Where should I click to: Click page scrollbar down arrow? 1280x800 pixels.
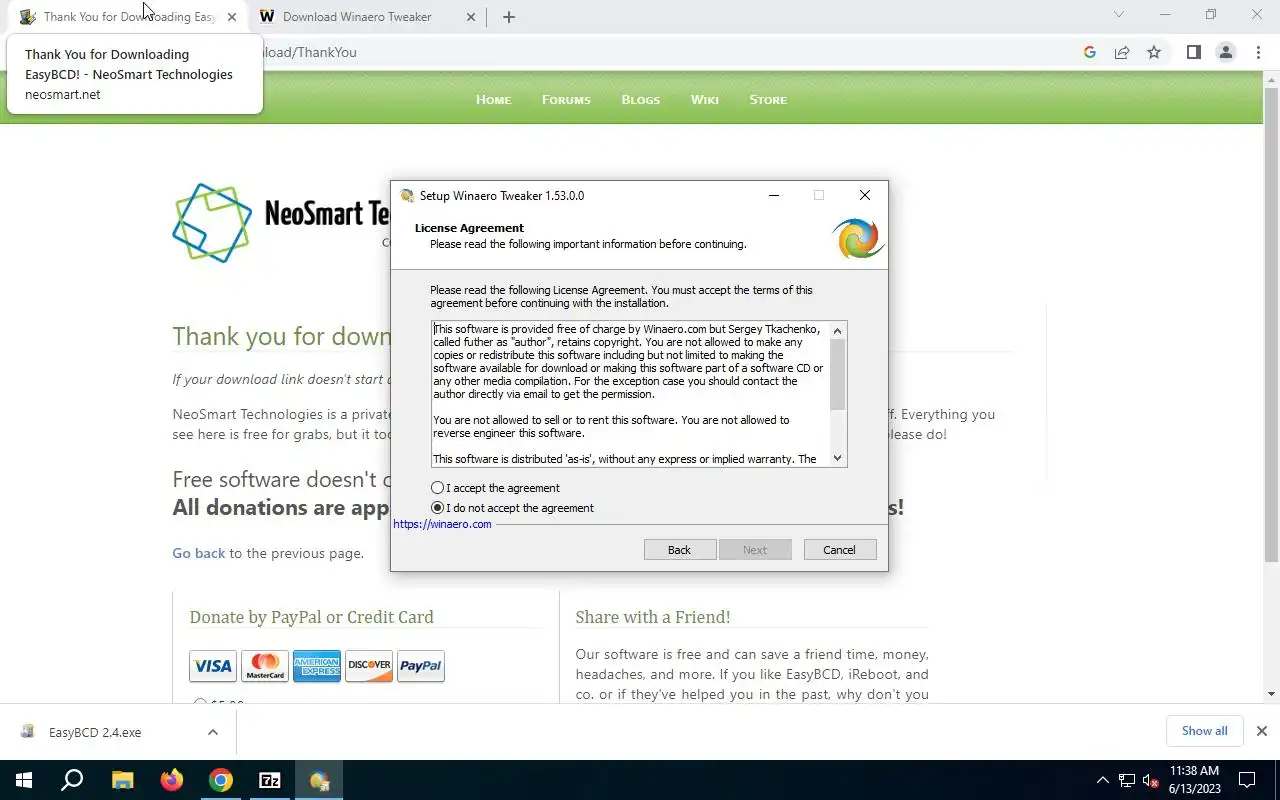pos(1271,694)
